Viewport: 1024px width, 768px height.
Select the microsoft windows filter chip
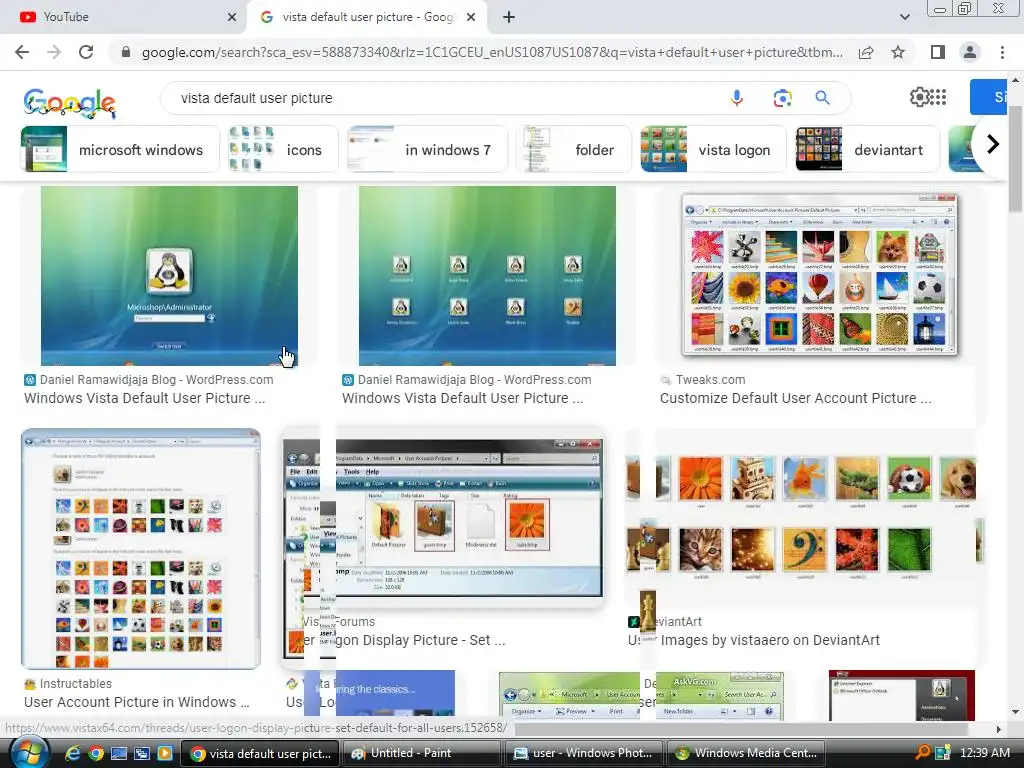pyautogui.click(x=120, y=150)
